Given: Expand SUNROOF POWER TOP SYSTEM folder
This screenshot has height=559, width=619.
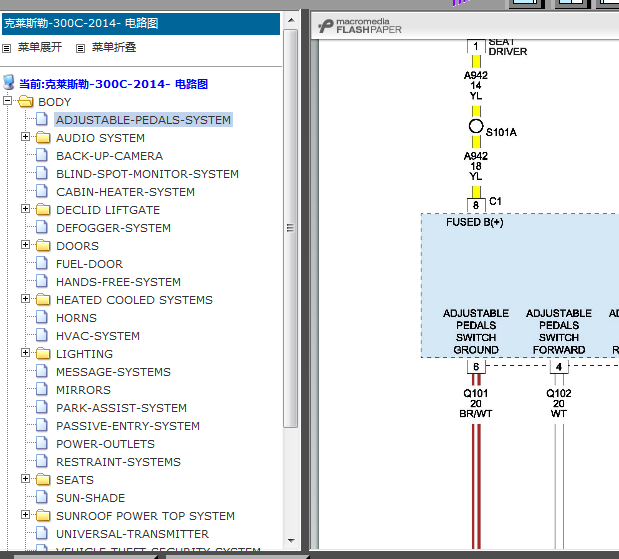Looking at the screenshot, I should (x=25, y=514).
